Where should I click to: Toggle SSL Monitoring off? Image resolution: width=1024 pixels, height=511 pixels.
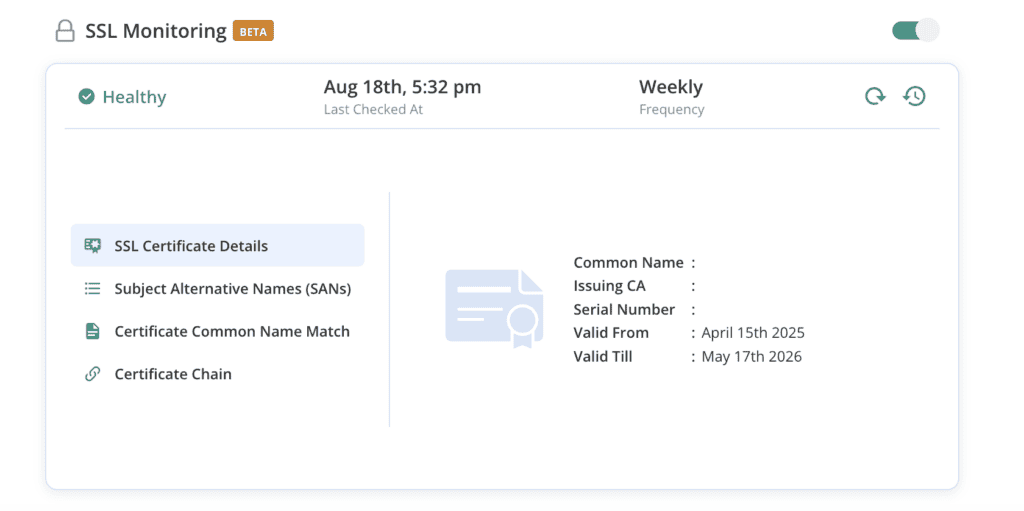[x=916, y=30]
